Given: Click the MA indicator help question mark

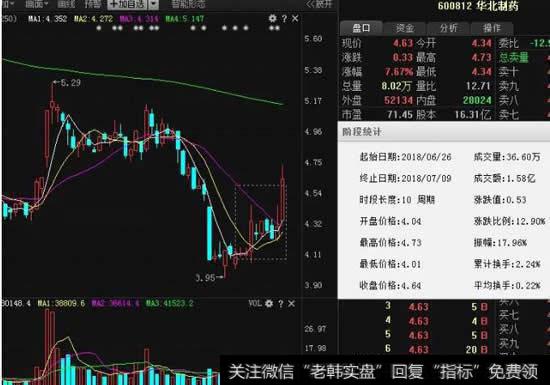Looking at the screenshot, I should click(x=284, y=19).
